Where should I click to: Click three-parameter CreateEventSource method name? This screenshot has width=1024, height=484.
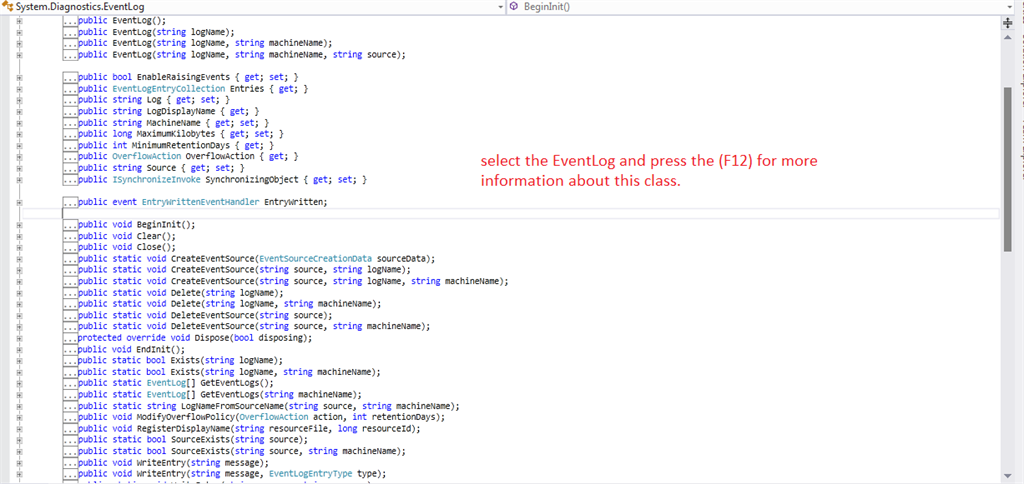pyautogui.click(x=212, y=281)
